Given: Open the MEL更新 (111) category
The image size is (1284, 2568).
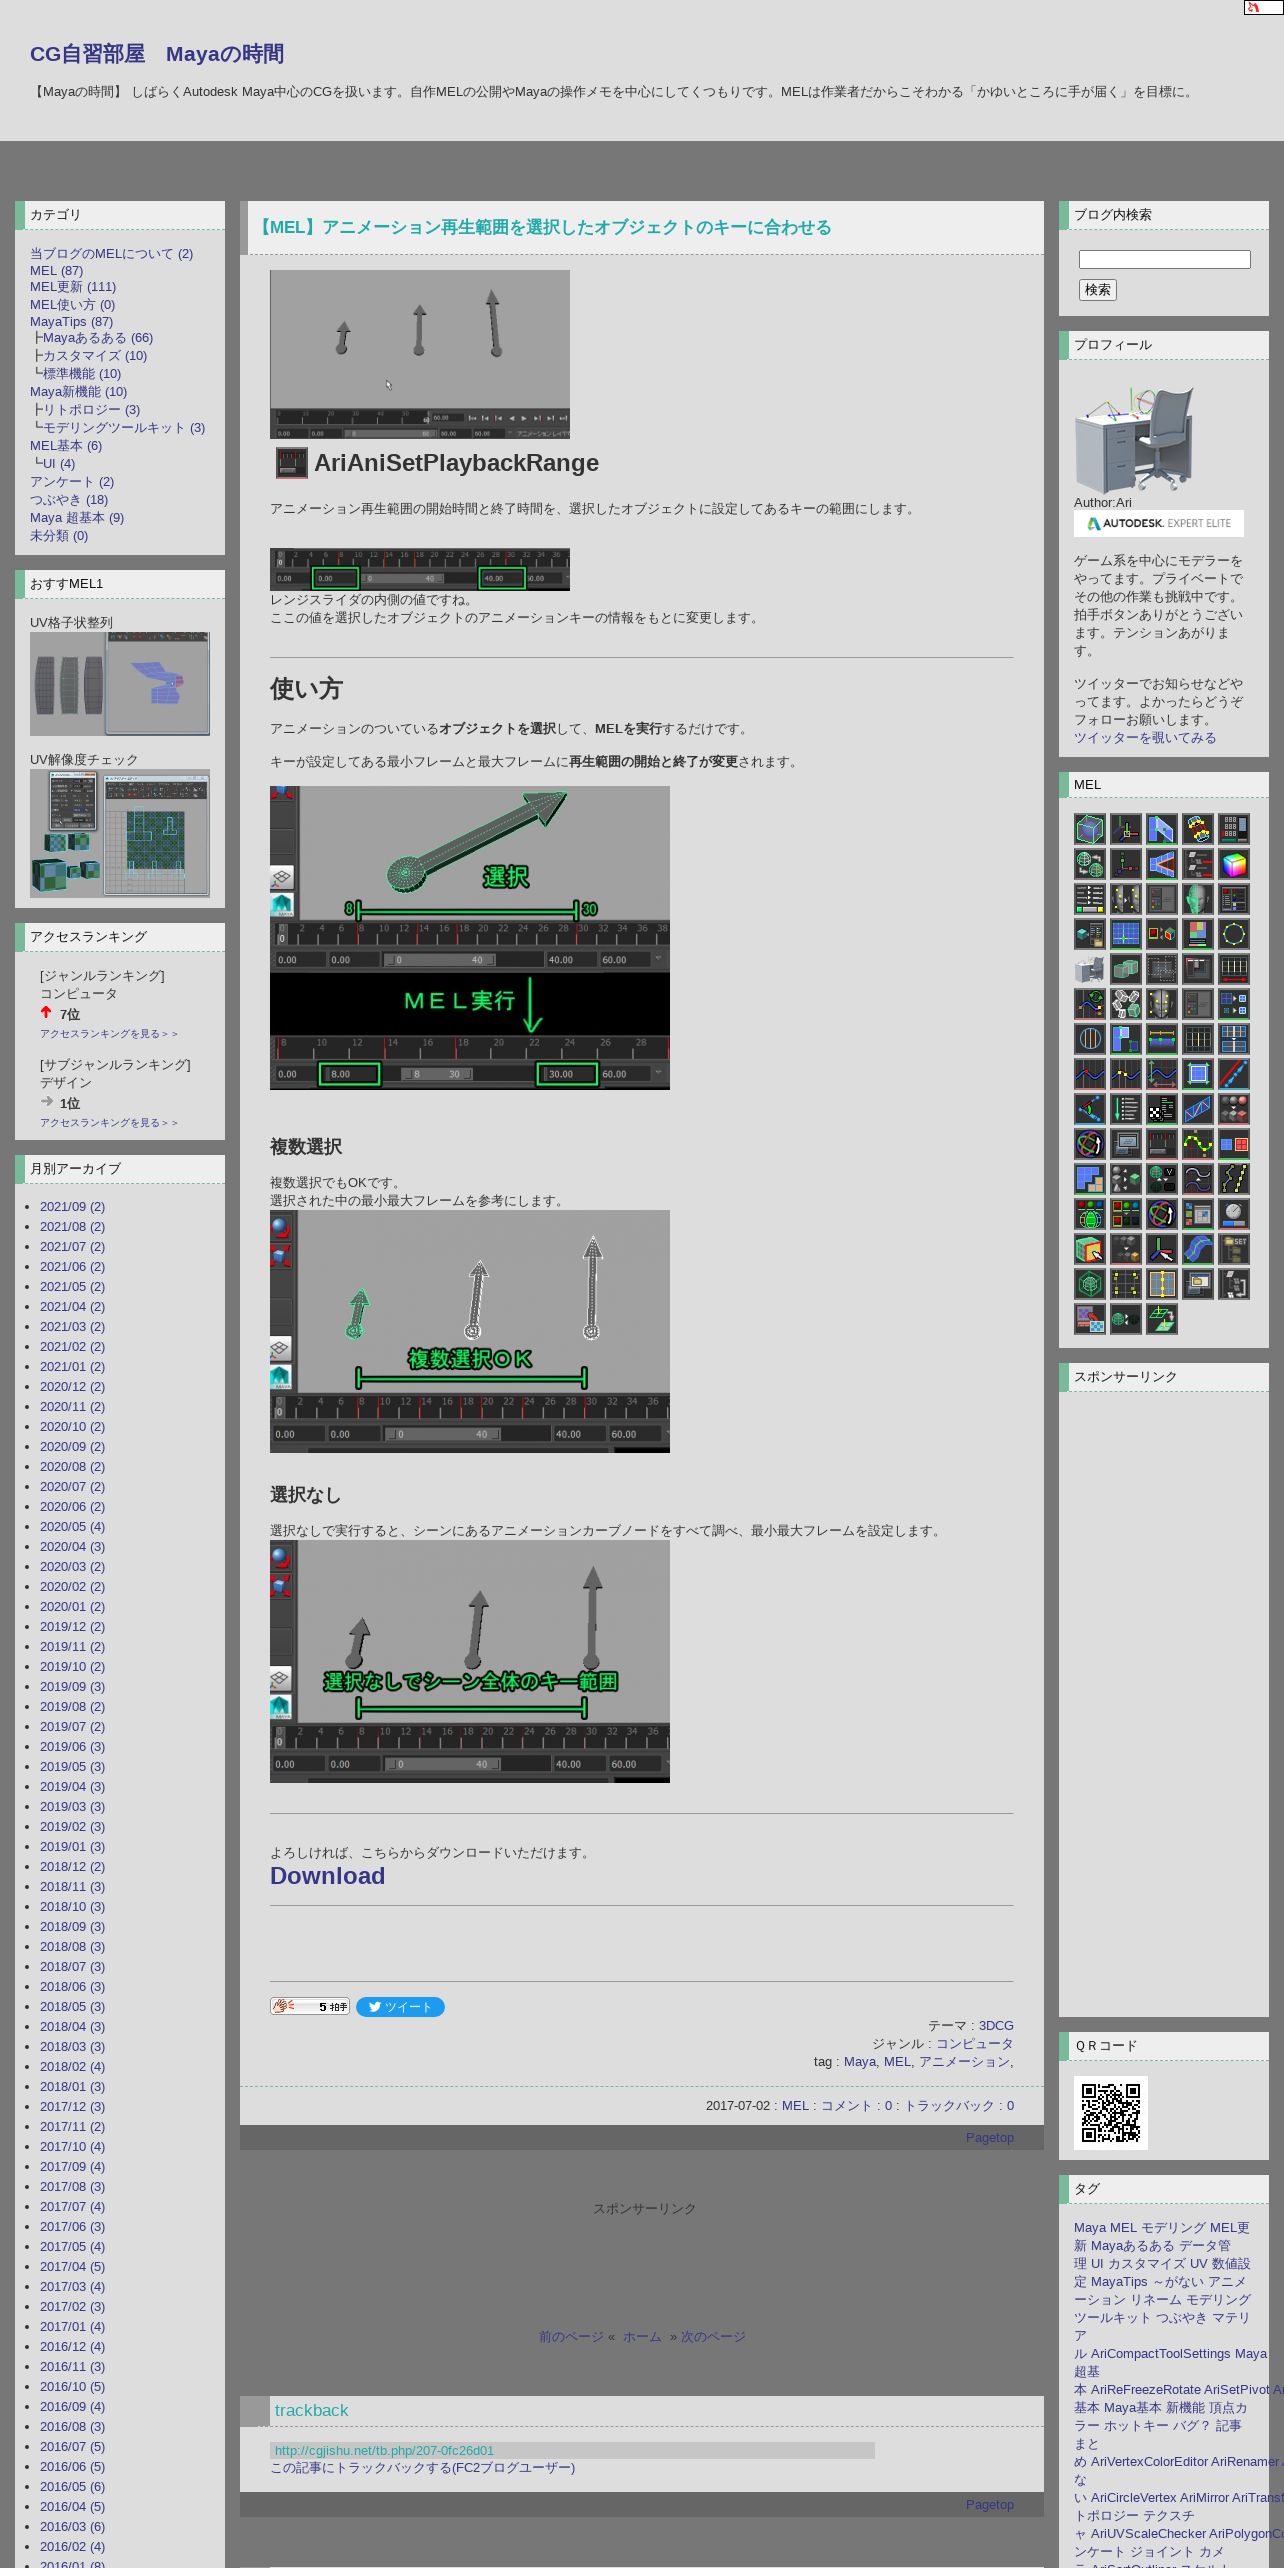Looking at the screenshot, I should pos(73,286).
